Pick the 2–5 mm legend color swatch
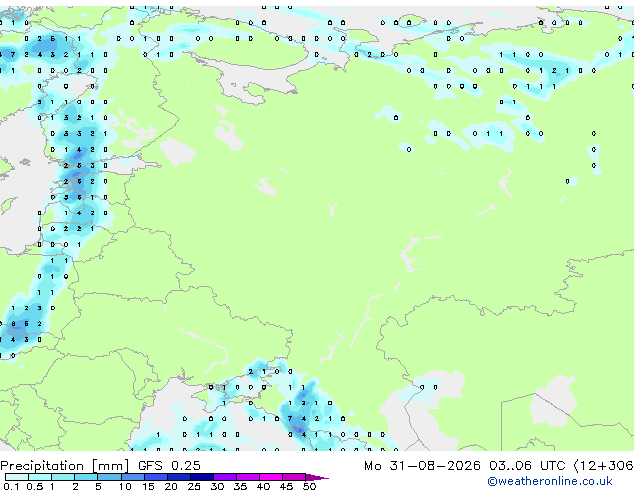The width and height of the screenshot is (634, 490). (x=86, y=477)
